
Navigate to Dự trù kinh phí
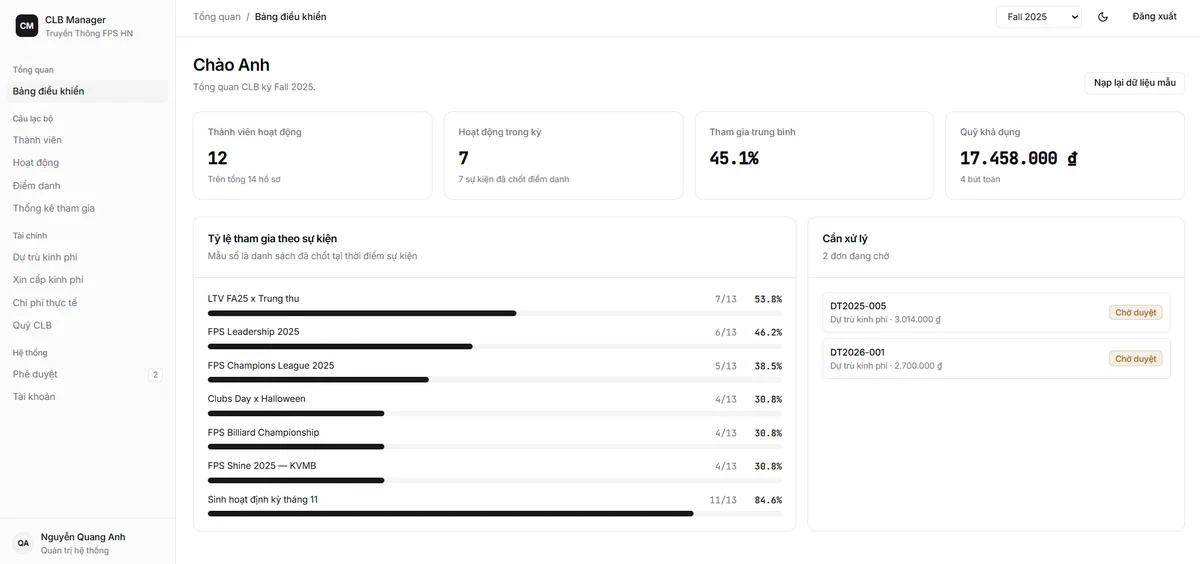[x=87, y=257]
